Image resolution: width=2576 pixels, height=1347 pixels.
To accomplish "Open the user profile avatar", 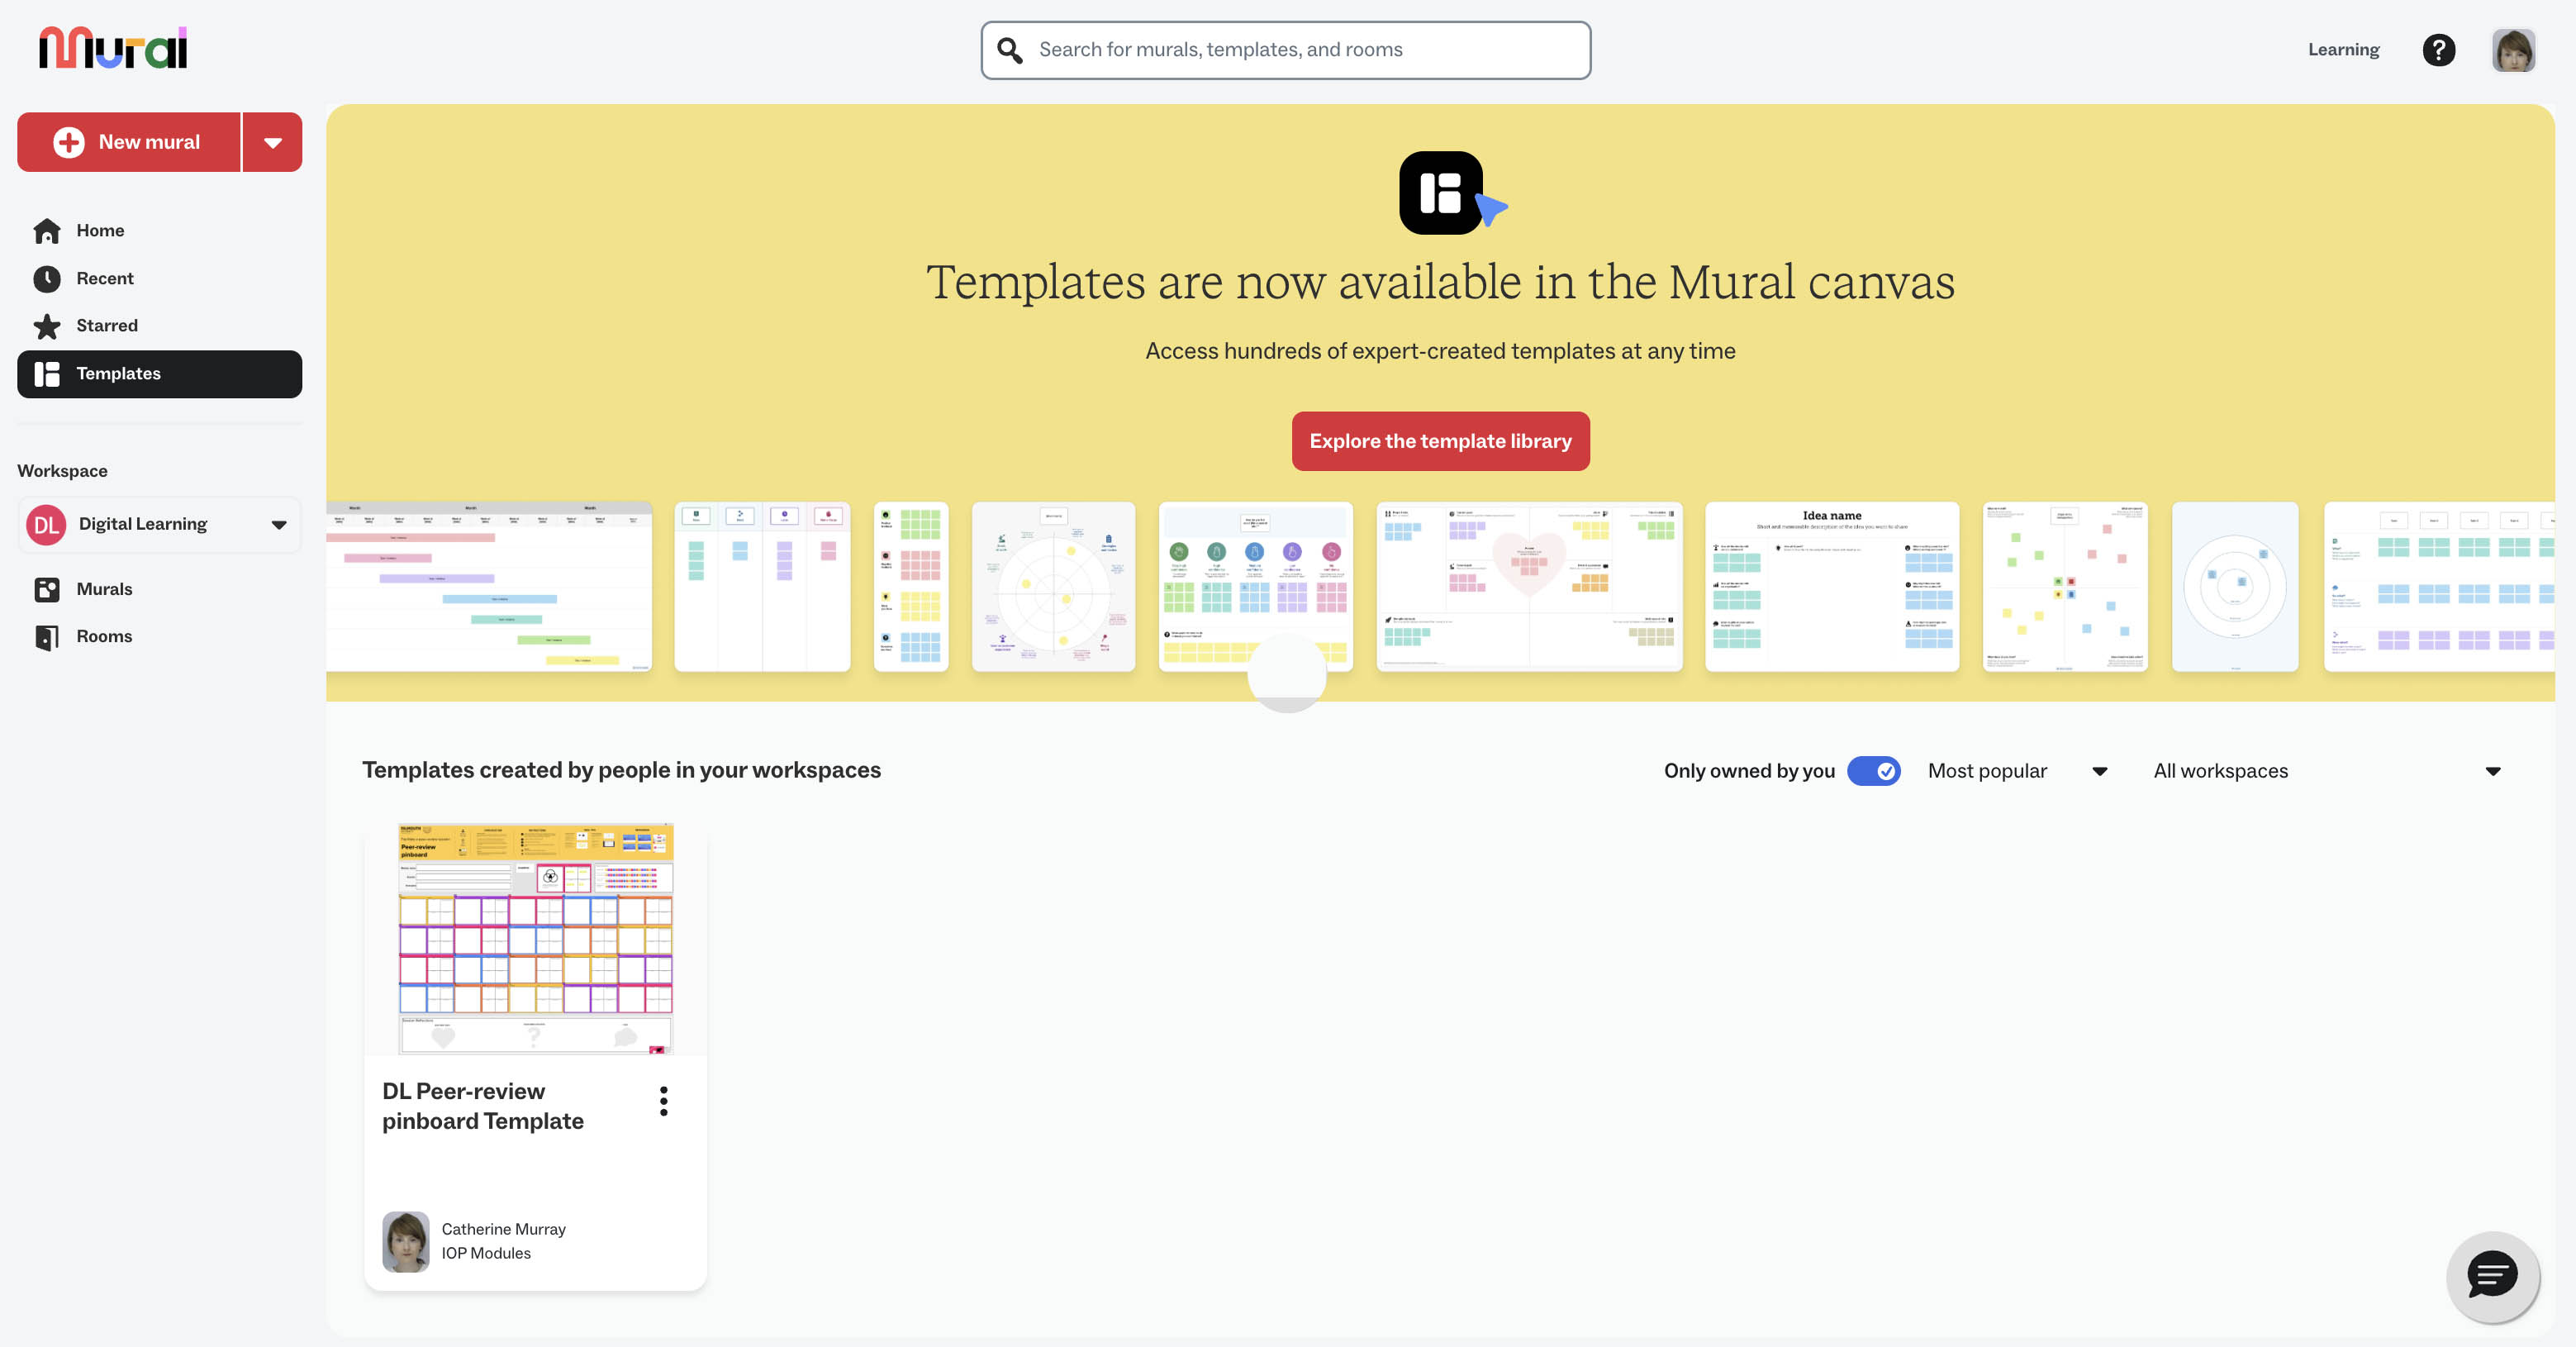I will click(2512, 50).
